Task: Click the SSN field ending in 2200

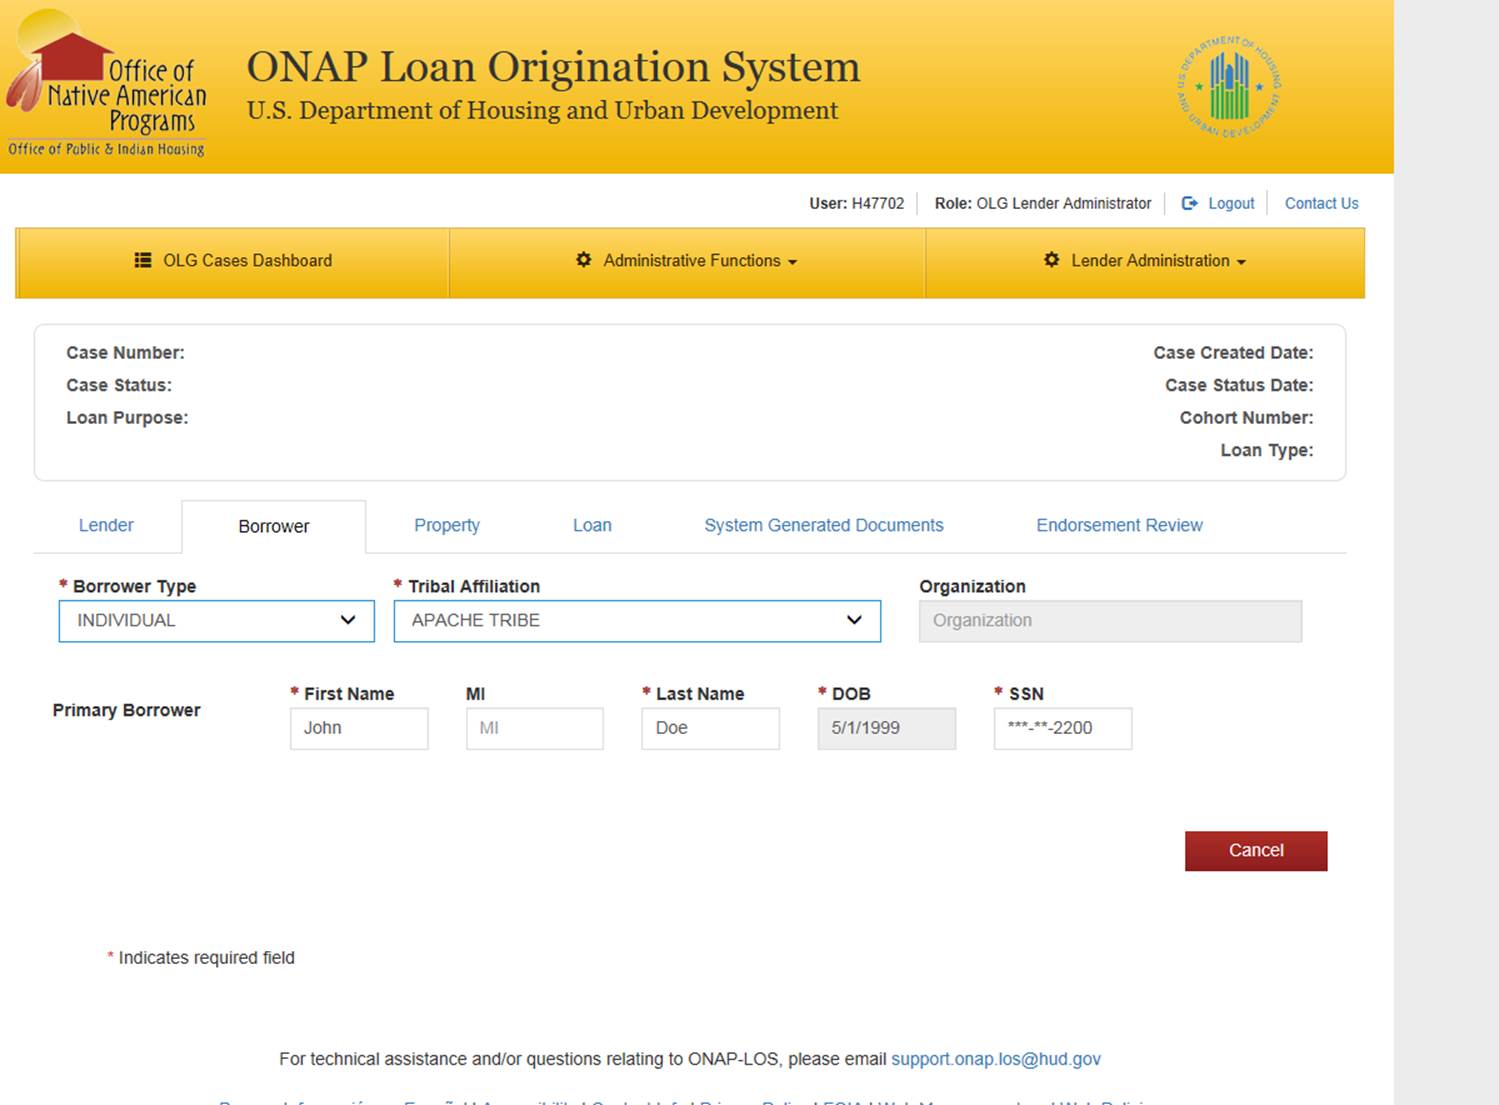Action: click(1063, 728)
